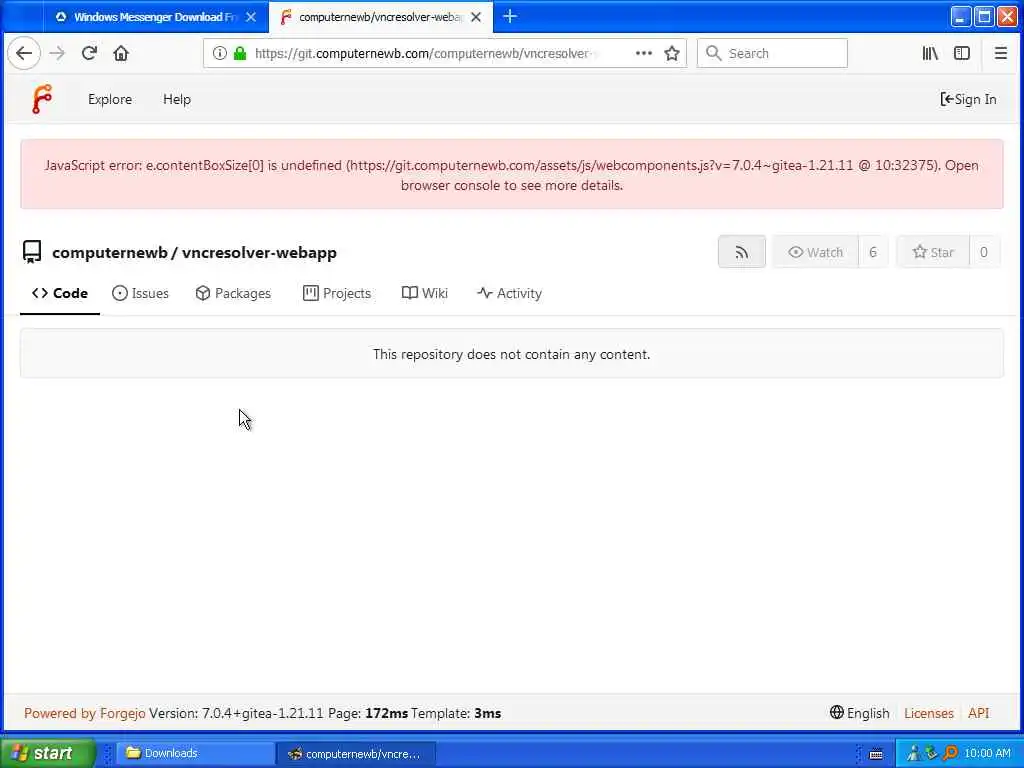
Task: Click the Watch button
Action: (x=816, y=252)
